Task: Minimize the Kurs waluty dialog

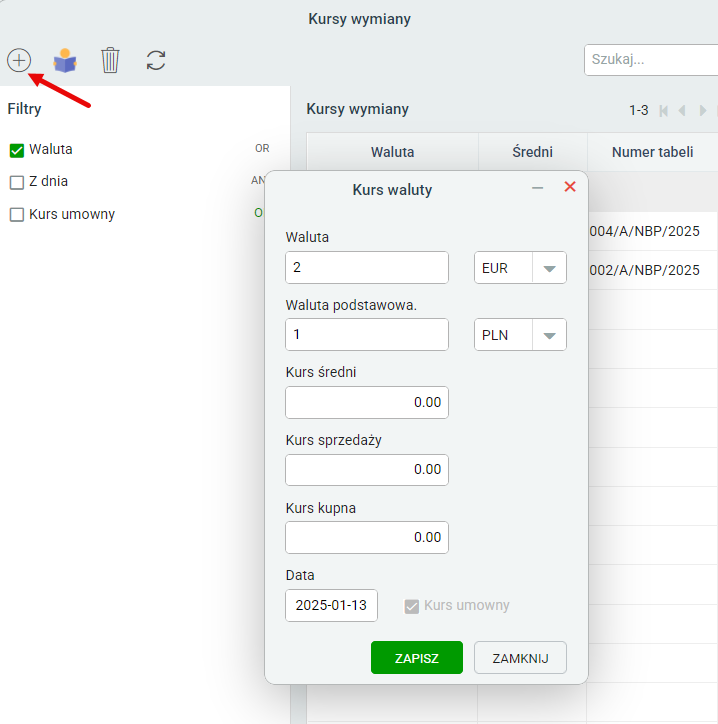Action: coord(537,188)
